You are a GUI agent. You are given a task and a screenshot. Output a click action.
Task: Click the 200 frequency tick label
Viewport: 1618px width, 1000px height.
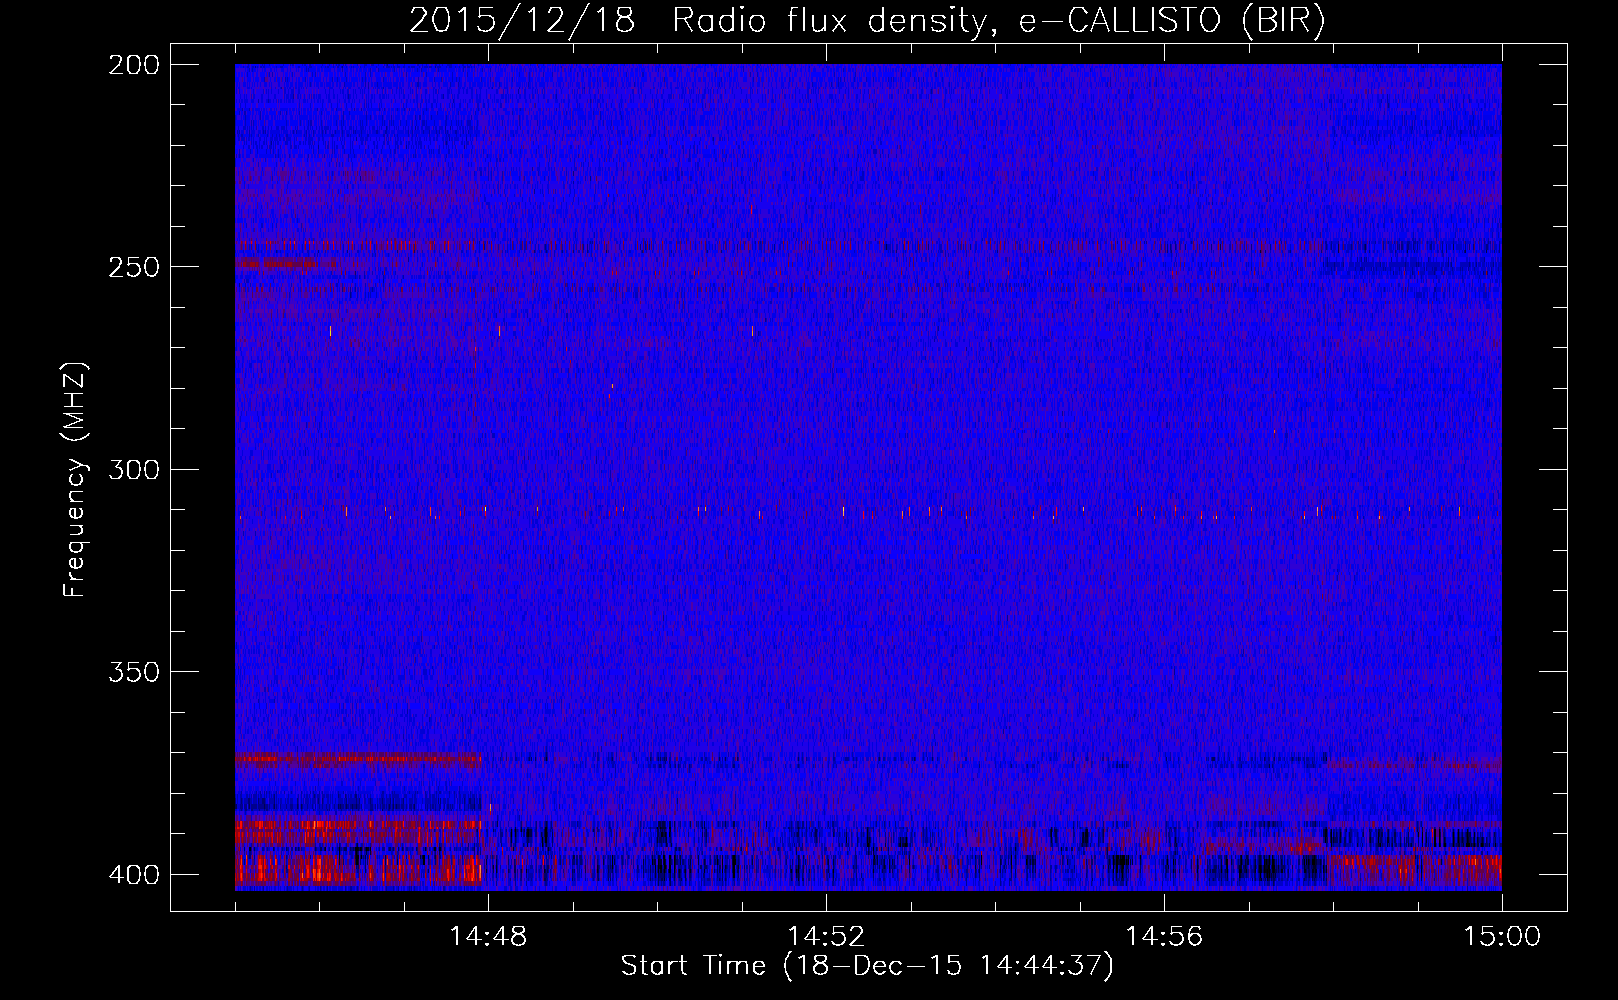(x=133, y=65)
